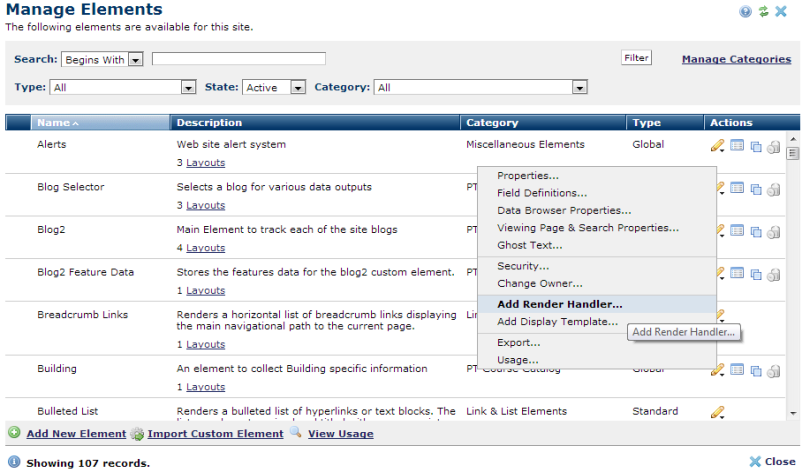Viewport: 802px width, 472px height.
Task: Open the data view icon for Alerts
Action: pyautogui.click(x=737, y=146)
